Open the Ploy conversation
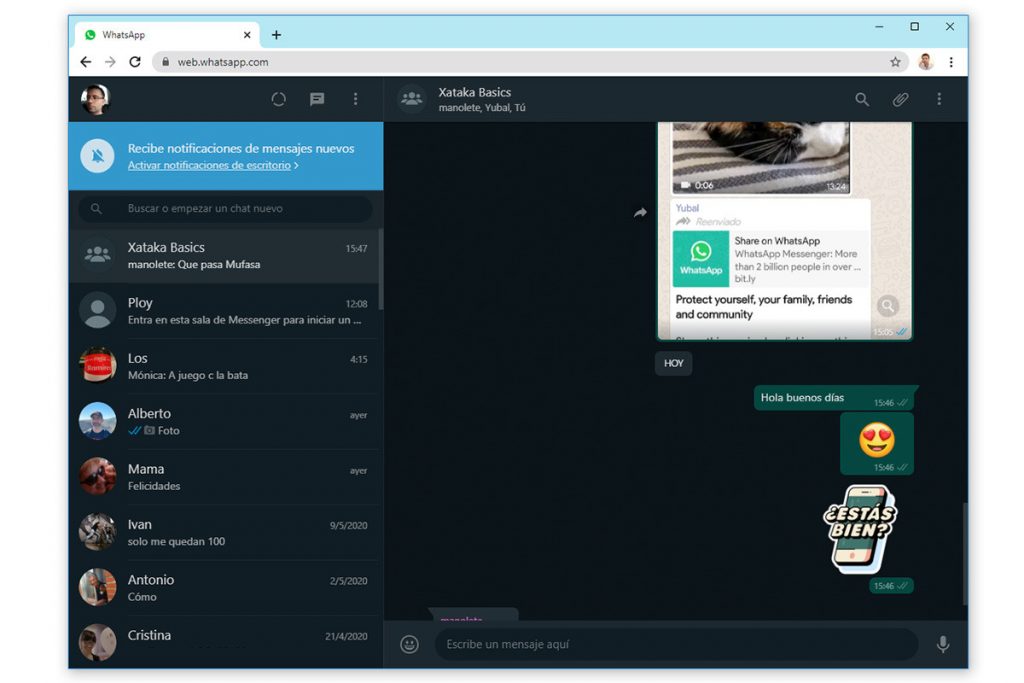 click(225, 311)
